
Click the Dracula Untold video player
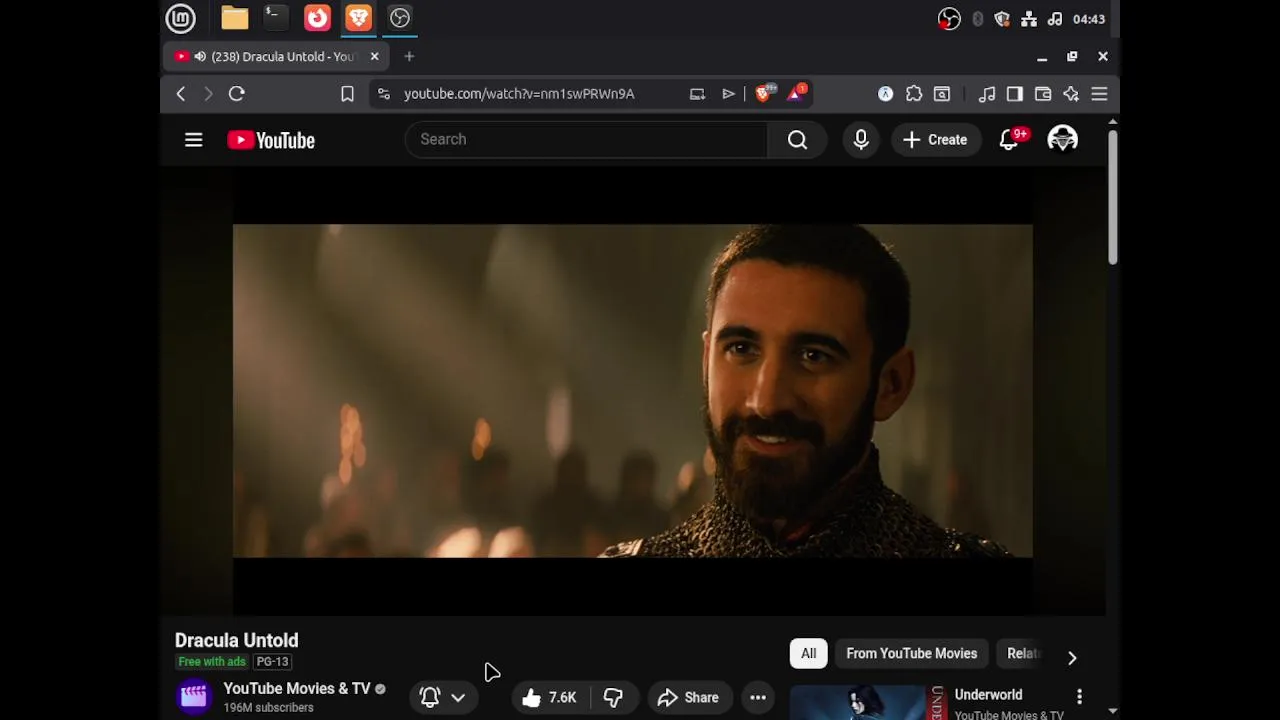click(633, 391)
